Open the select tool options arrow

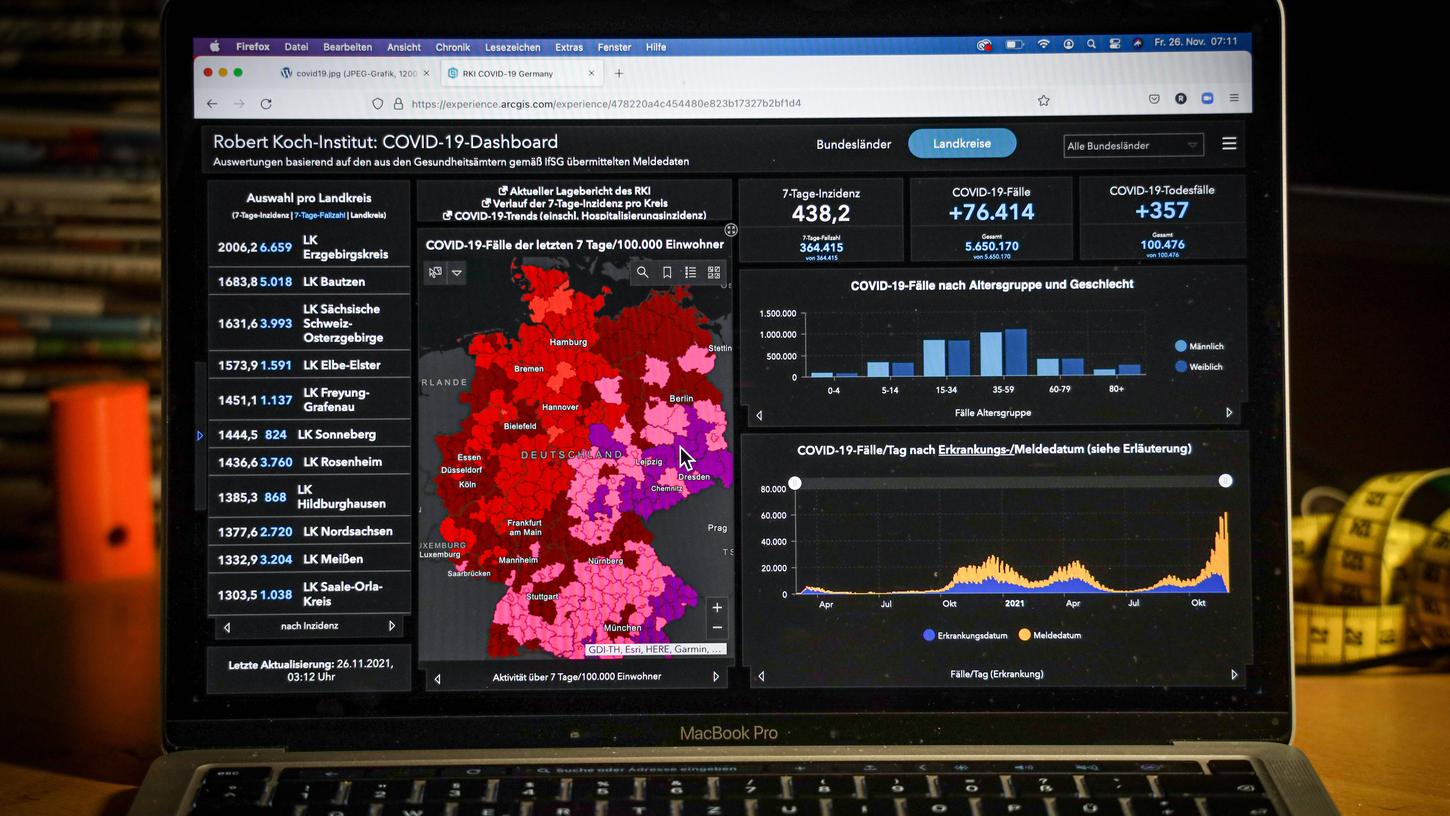click(457, 272)
